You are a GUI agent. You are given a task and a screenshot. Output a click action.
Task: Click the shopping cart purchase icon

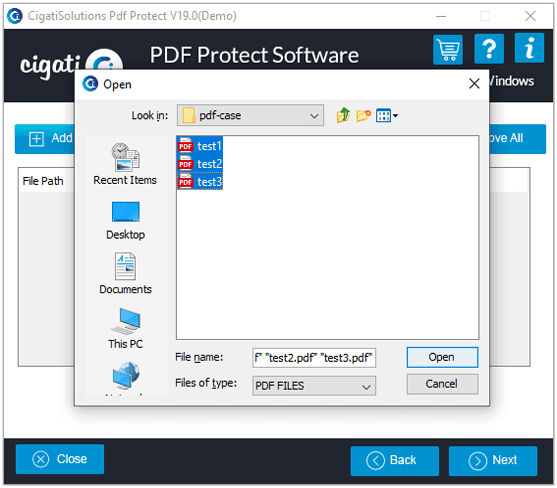448,49
